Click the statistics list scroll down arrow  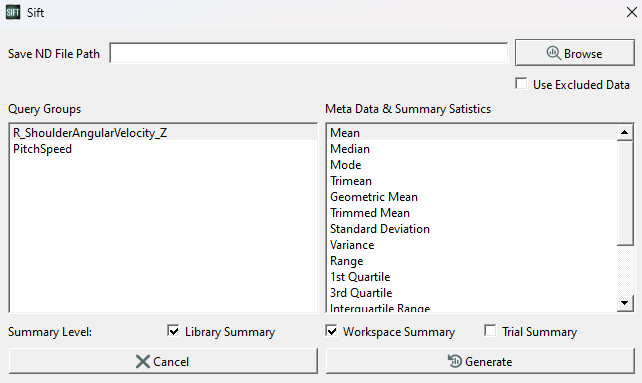tap(624, 303)
